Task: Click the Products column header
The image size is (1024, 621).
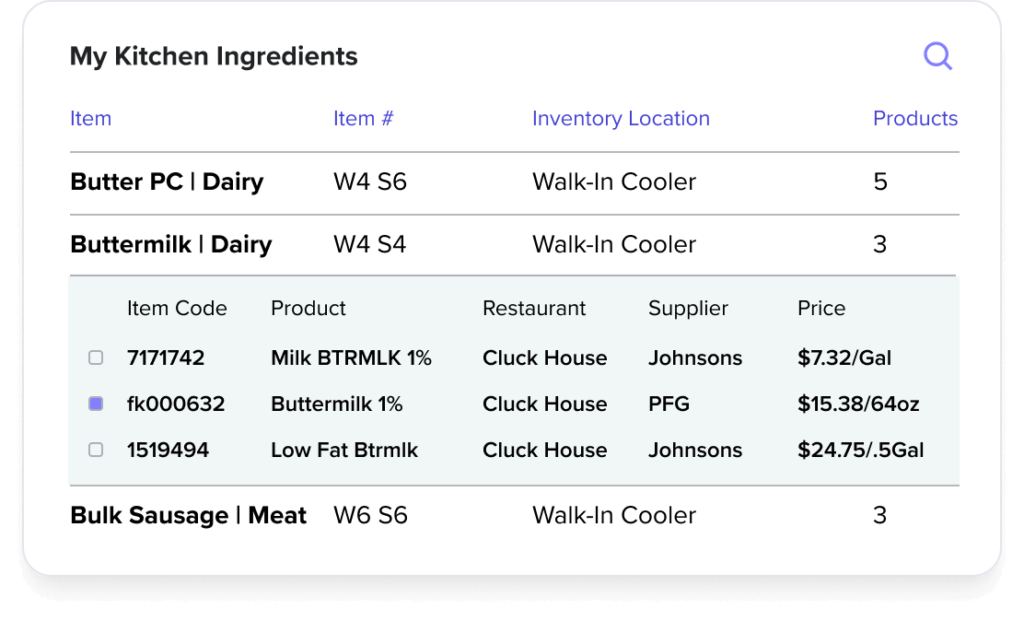Action: [914, 119]
